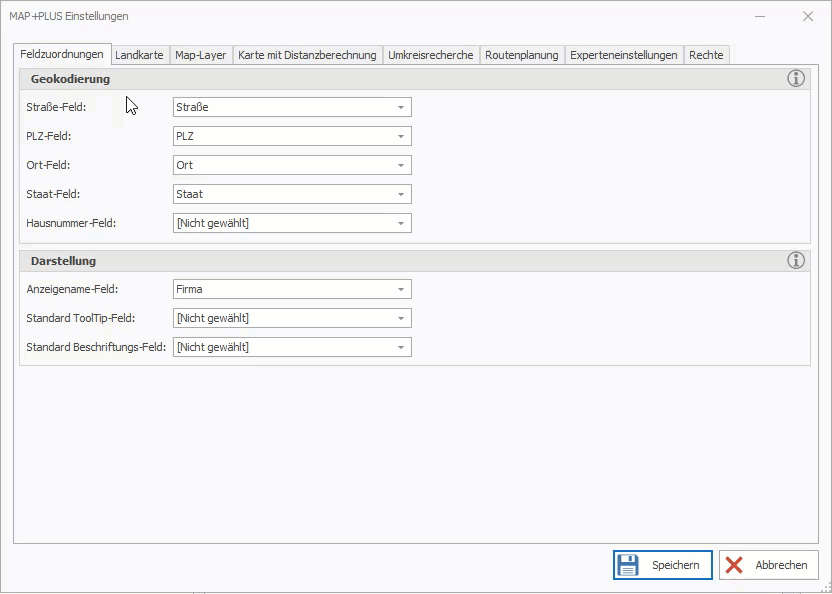This screenshot has width=832, height=594.
Task: Open the Routenplanung tab
Action: tap(521, 55)
